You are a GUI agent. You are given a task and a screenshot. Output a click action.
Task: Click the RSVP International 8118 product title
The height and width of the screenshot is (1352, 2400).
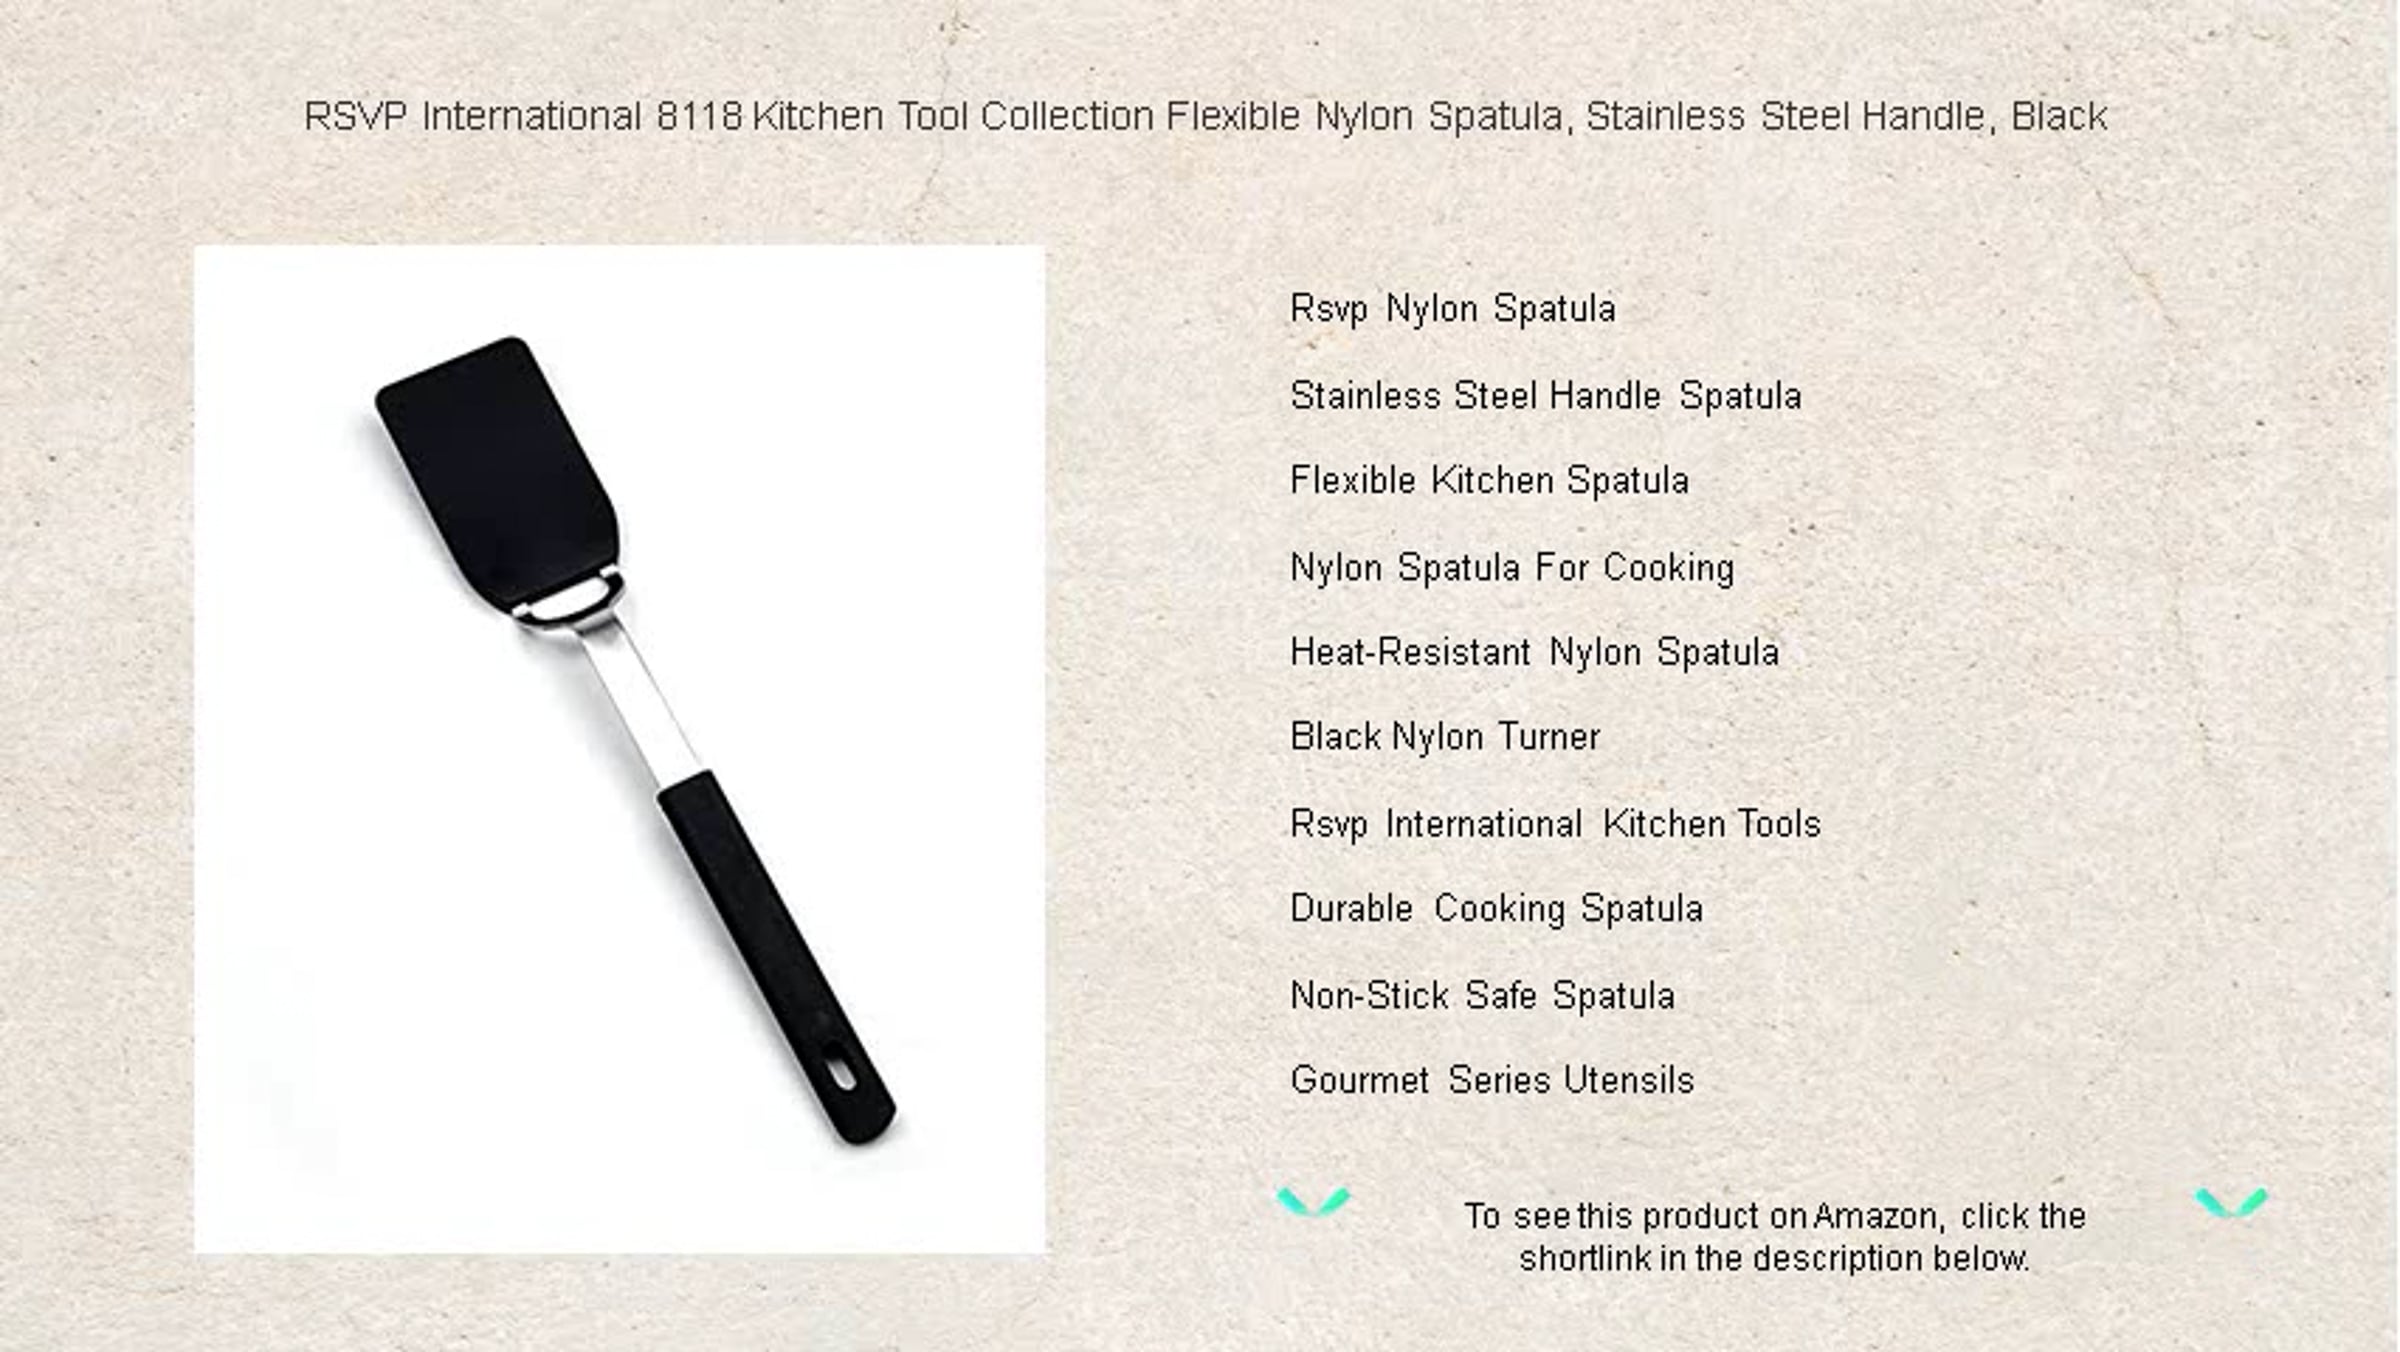pos(1205,117)
